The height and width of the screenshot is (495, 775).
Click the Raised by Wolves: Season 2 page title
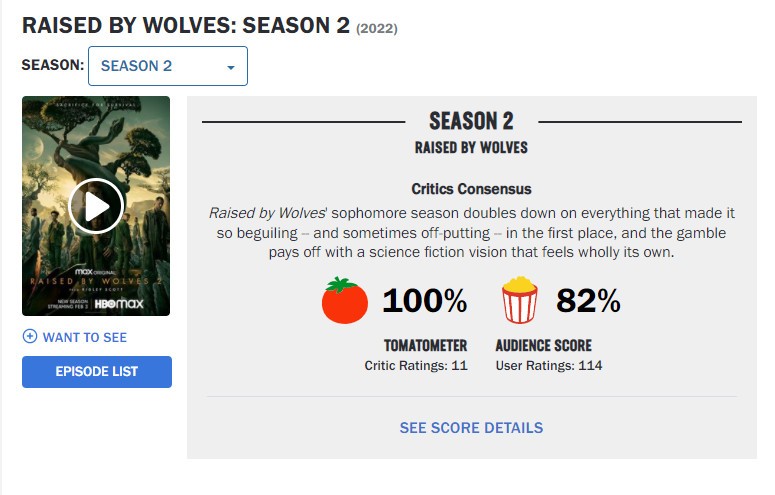click(x=186, y=26)
